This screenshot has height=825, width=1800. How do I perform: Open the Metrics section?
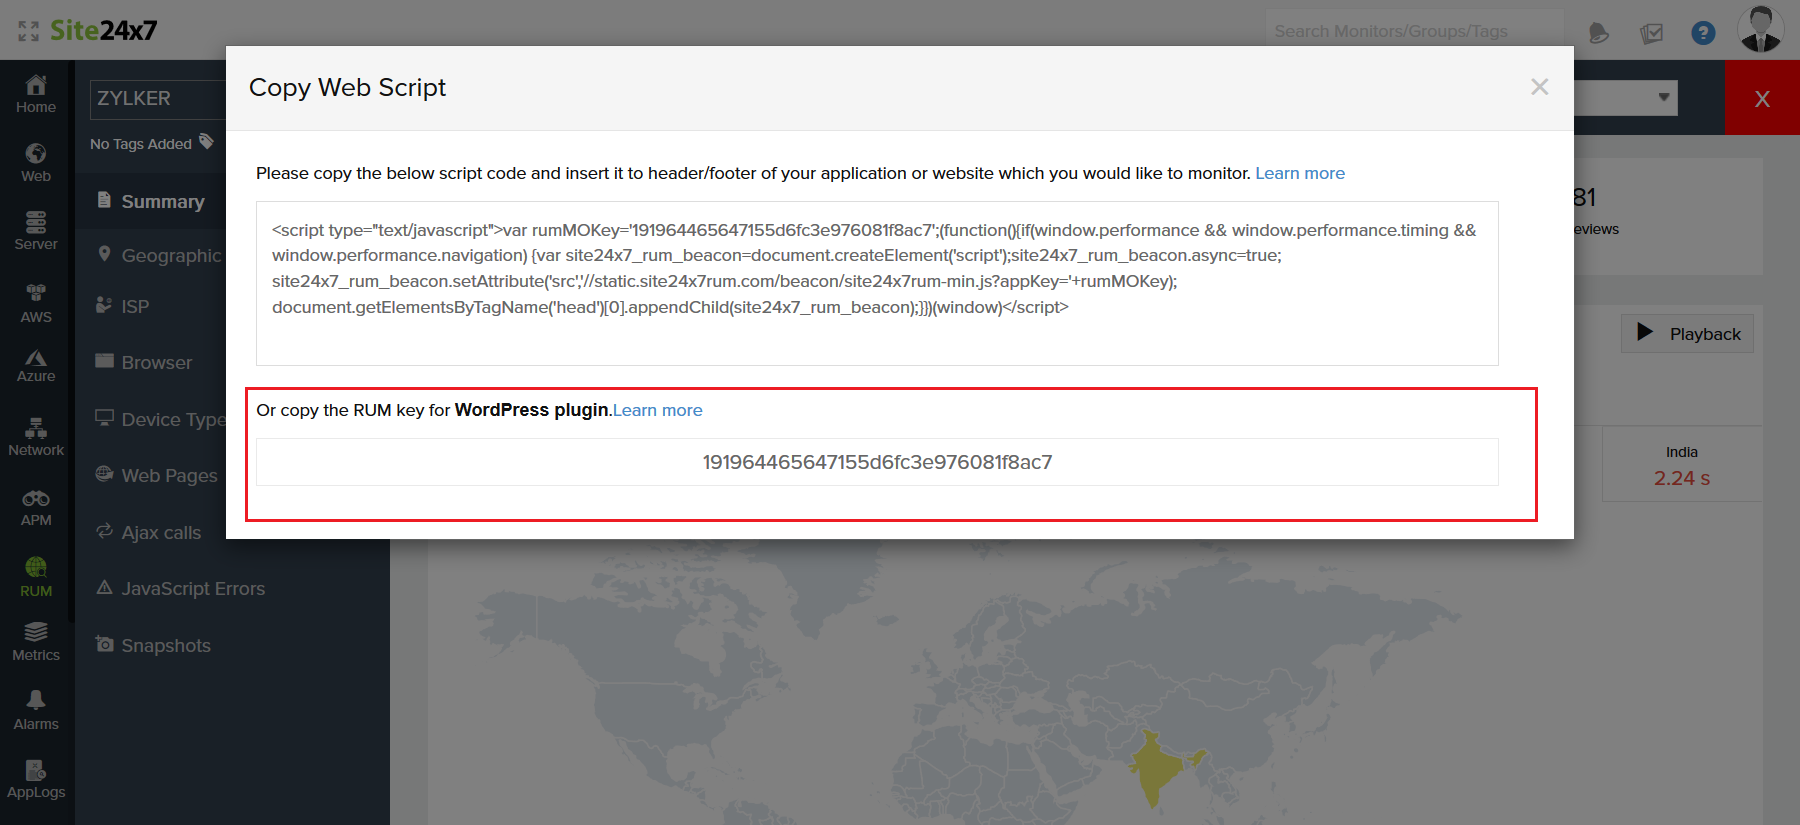coord(36,642)
